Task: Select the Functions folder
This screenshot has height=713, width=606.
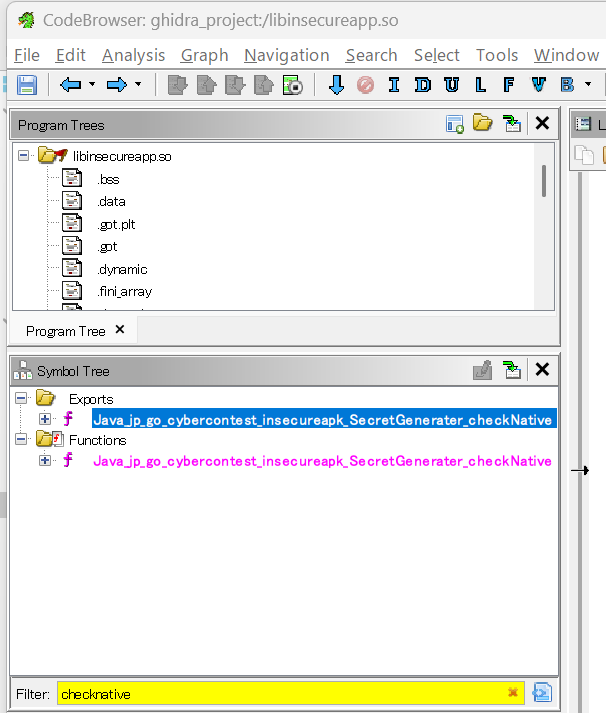Action: (x=98, y=440)
